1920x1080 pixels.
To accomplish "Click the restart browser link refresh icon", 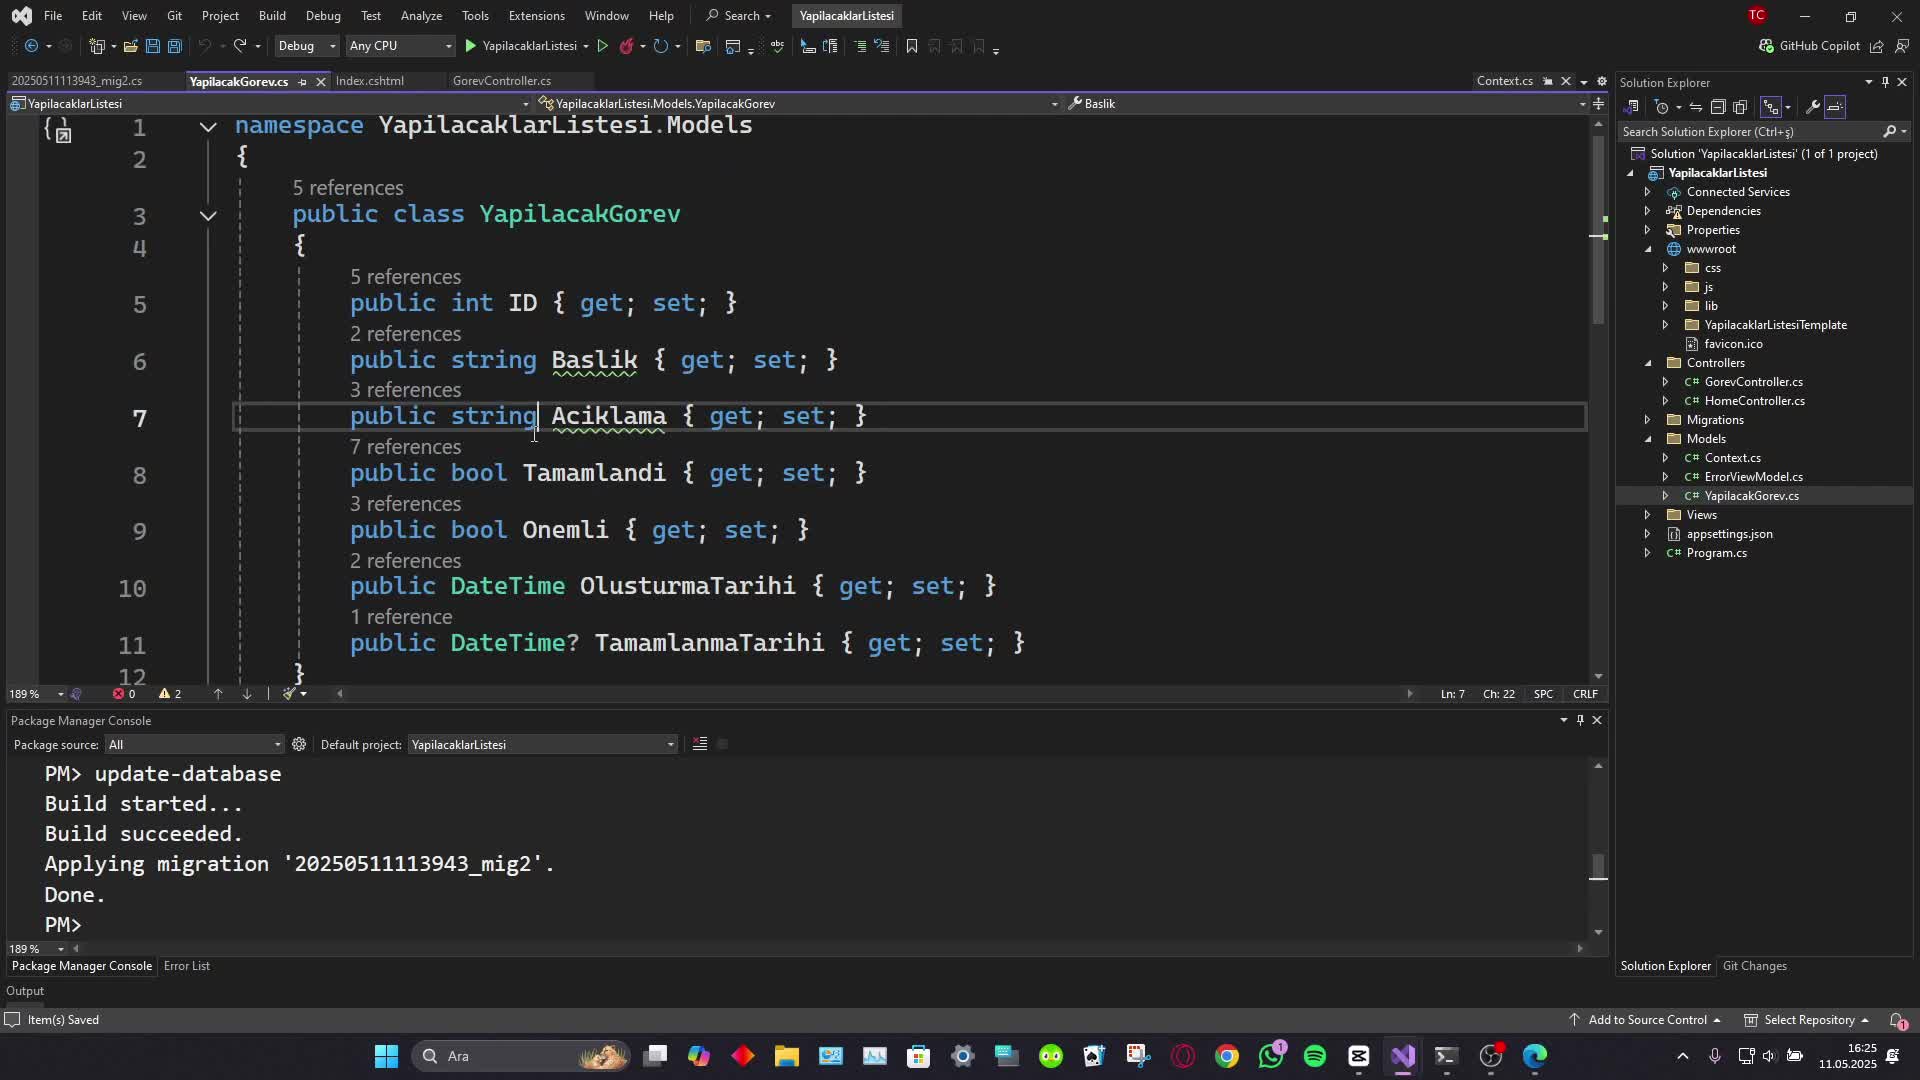I will point(660,46).
